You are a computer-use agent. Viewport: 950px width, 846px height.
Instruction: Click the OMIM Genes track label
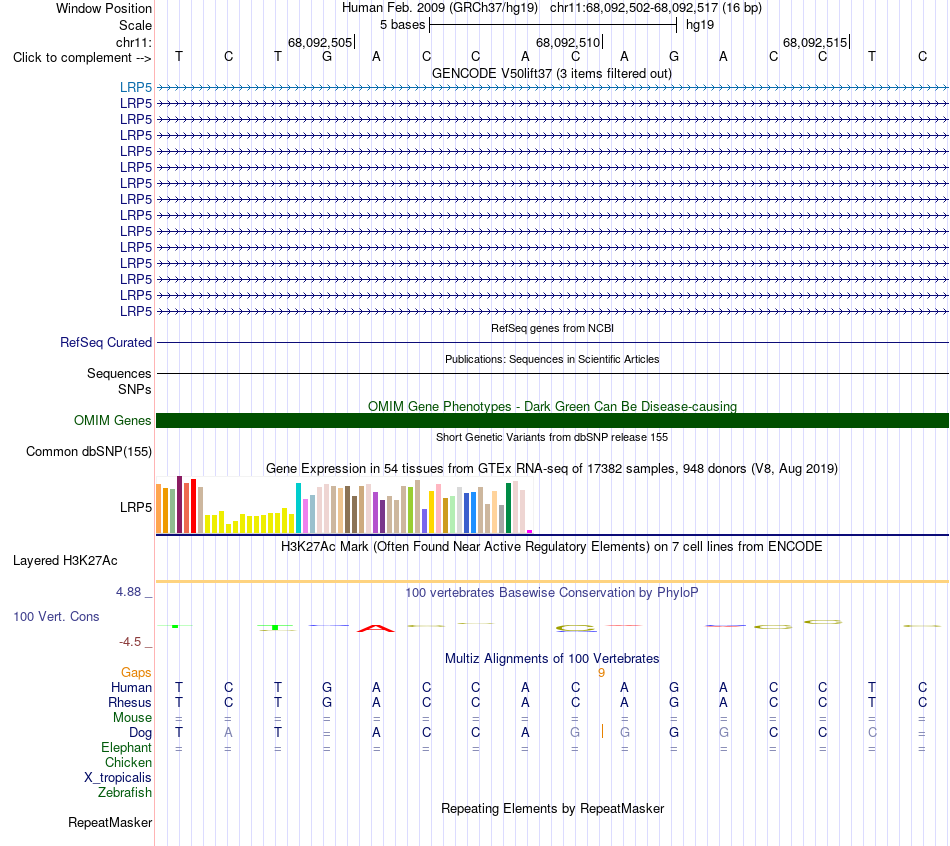112,421
